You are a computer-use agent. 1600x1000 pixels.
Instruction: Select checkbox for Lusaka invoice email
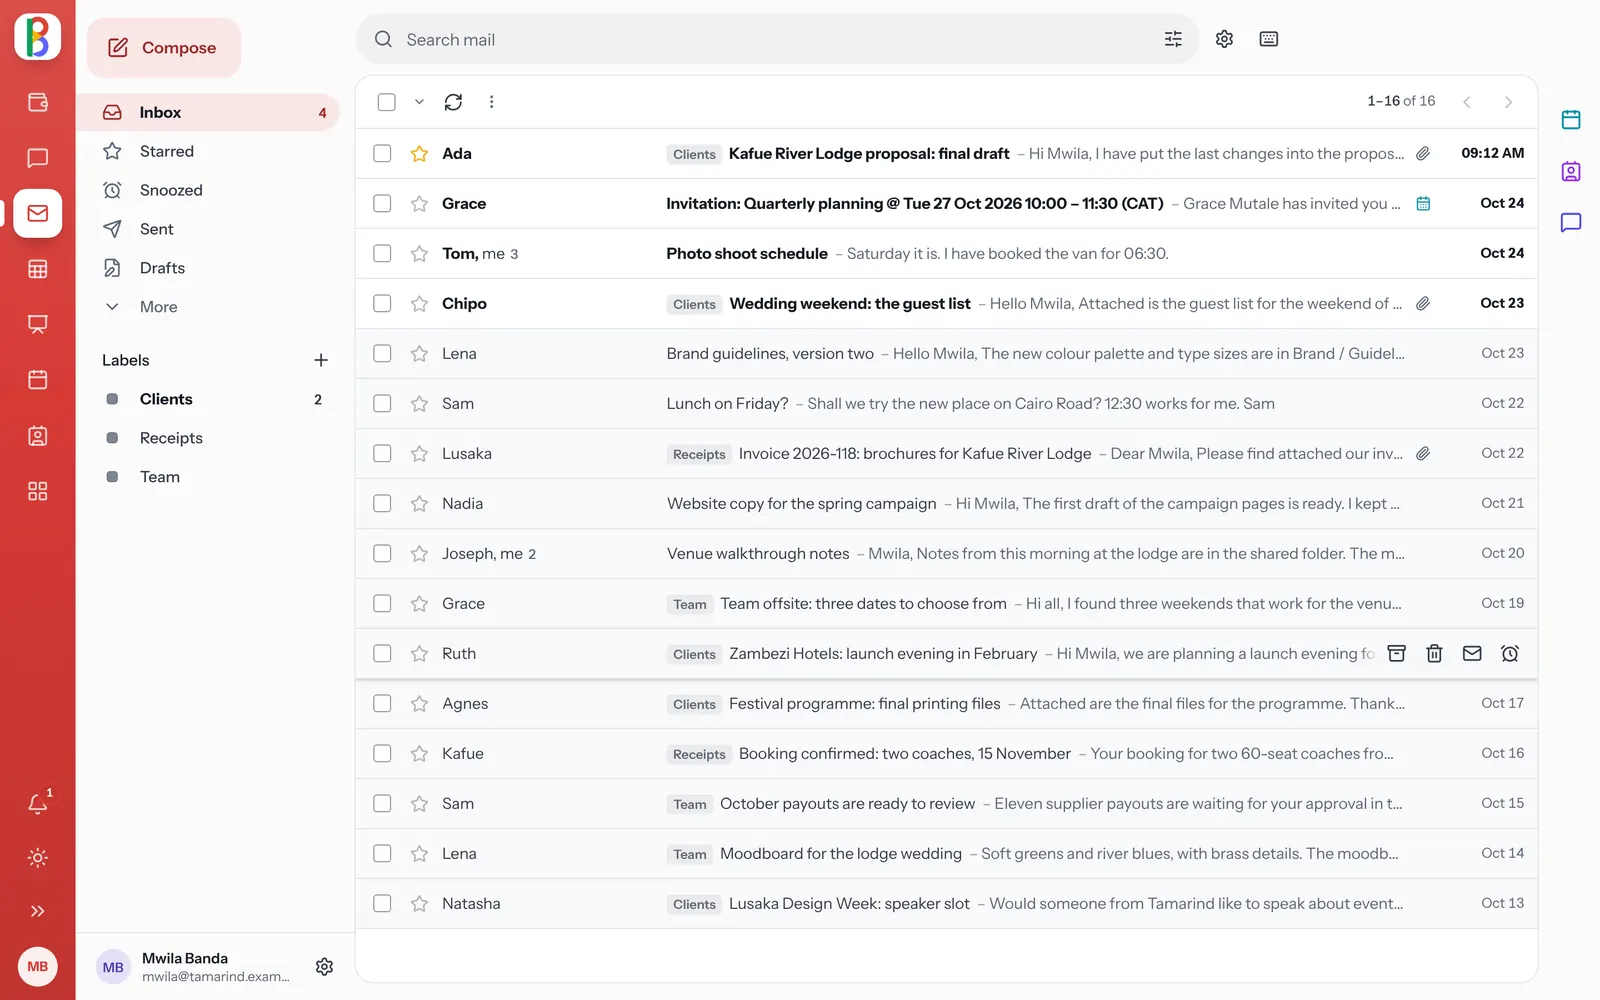(382, 453)
